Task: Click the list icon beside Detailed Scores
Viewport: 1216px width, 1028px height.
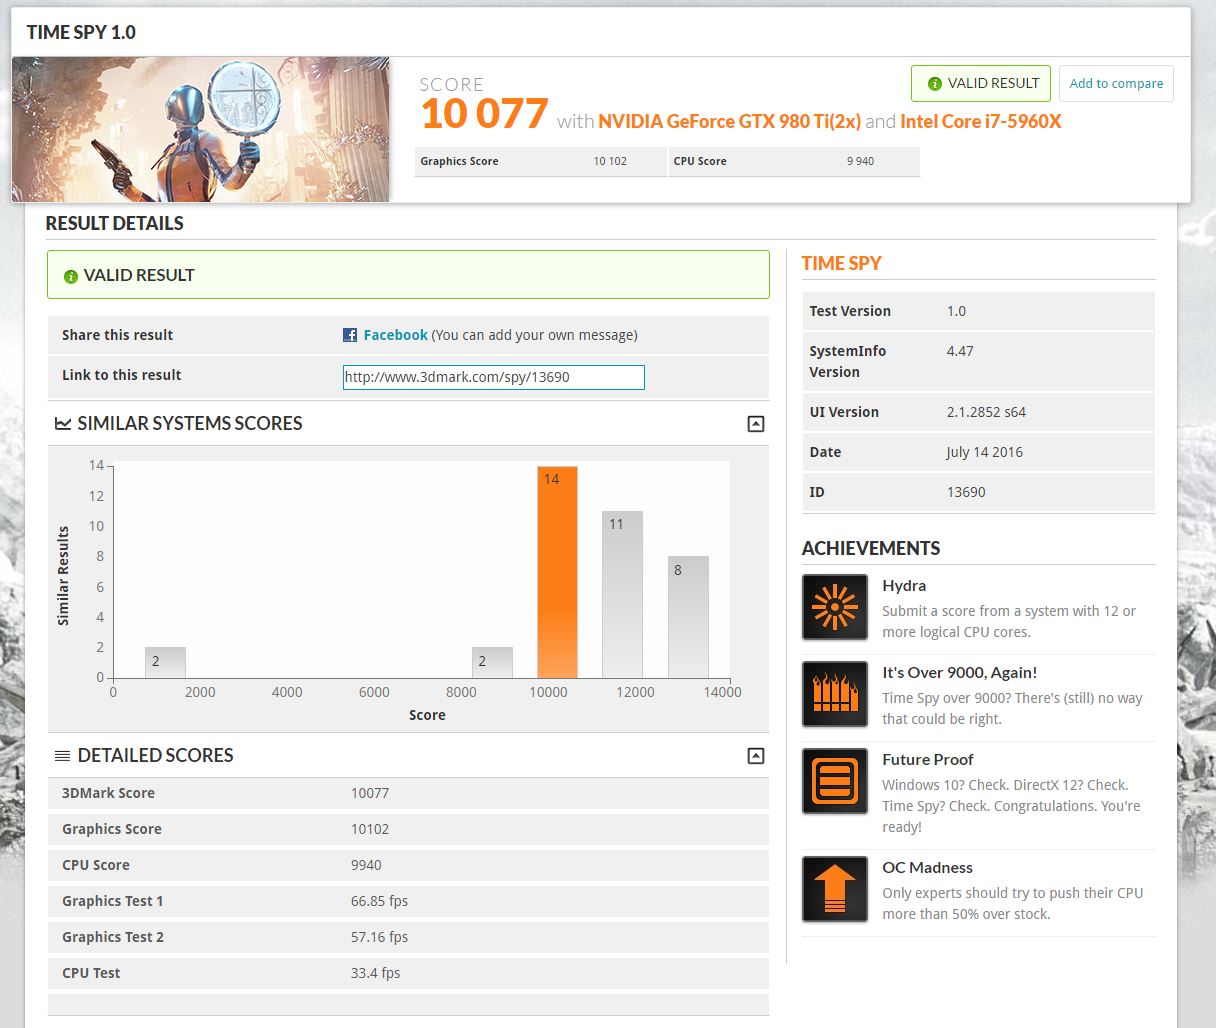Action: [x=63, y=756]
